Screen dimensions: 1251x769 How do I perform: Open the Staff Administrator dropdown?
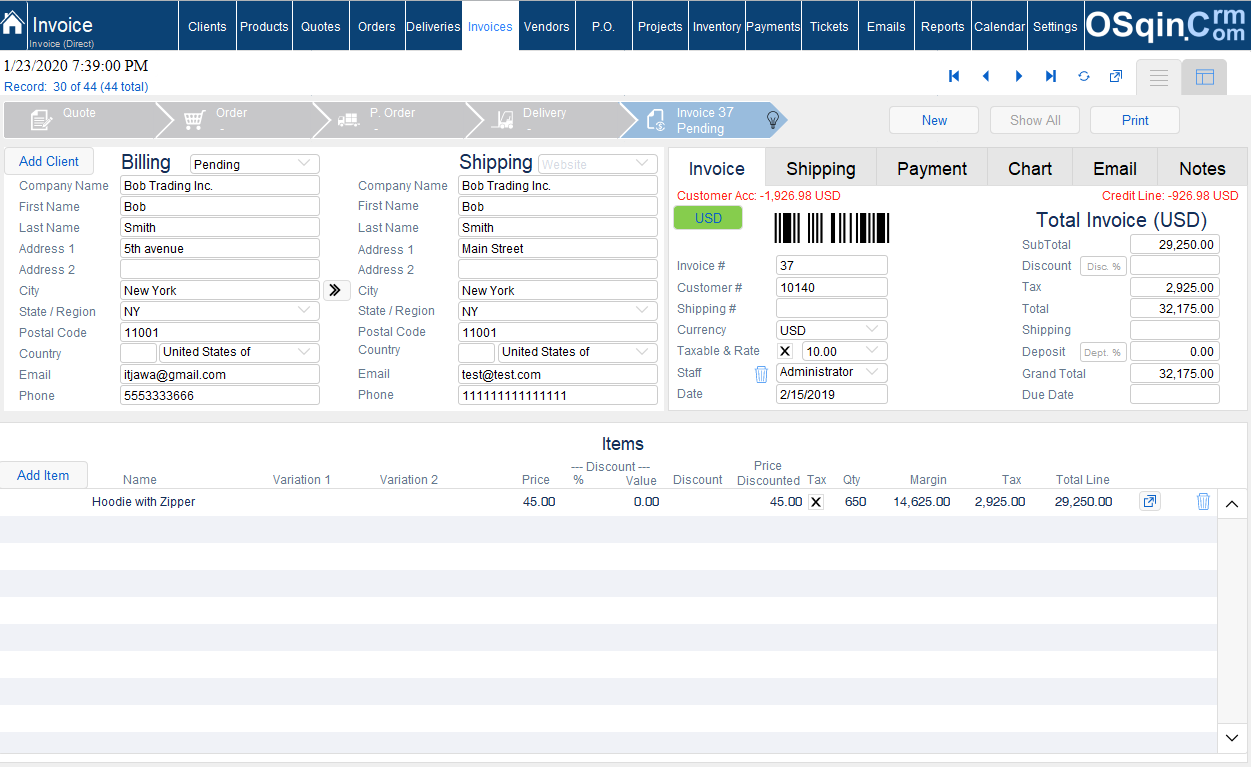pos(832,372)
